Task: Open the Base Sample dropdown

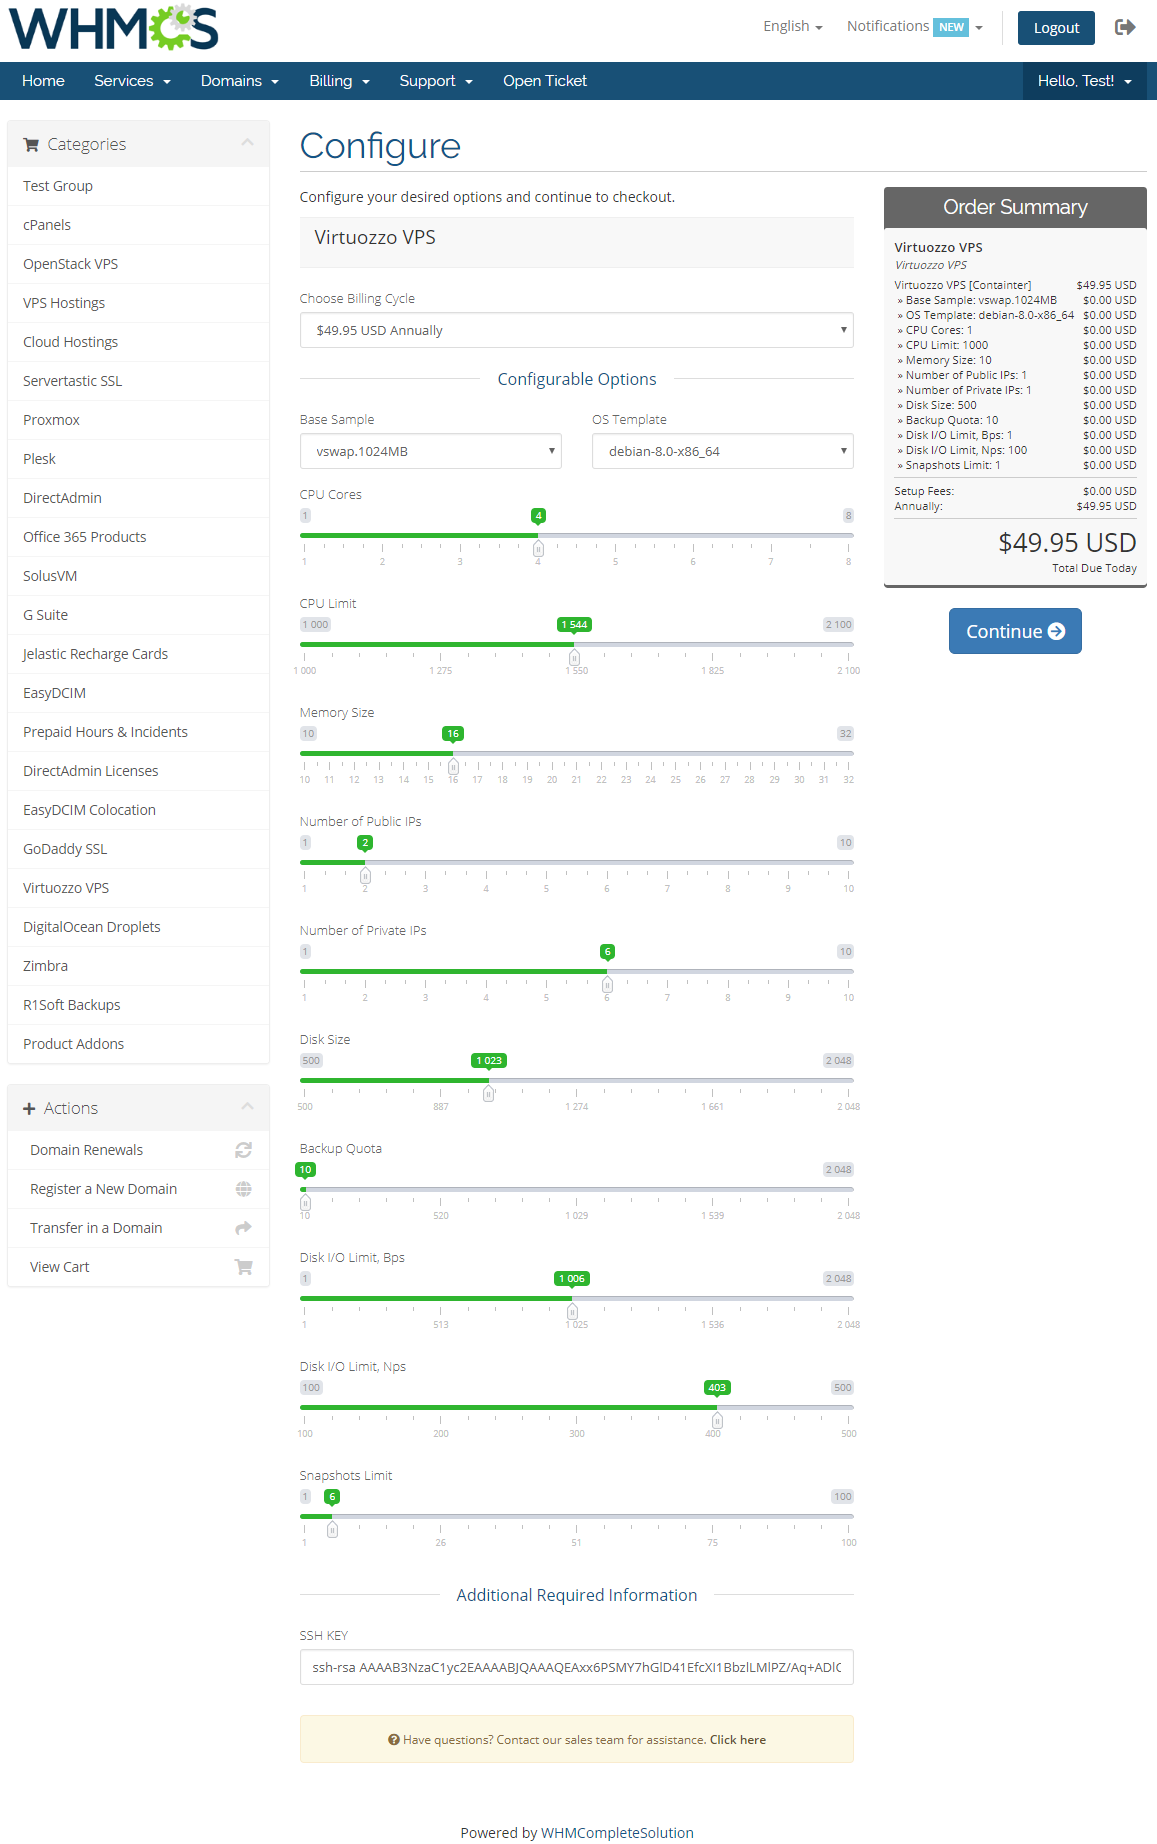Action: (430, 451)
